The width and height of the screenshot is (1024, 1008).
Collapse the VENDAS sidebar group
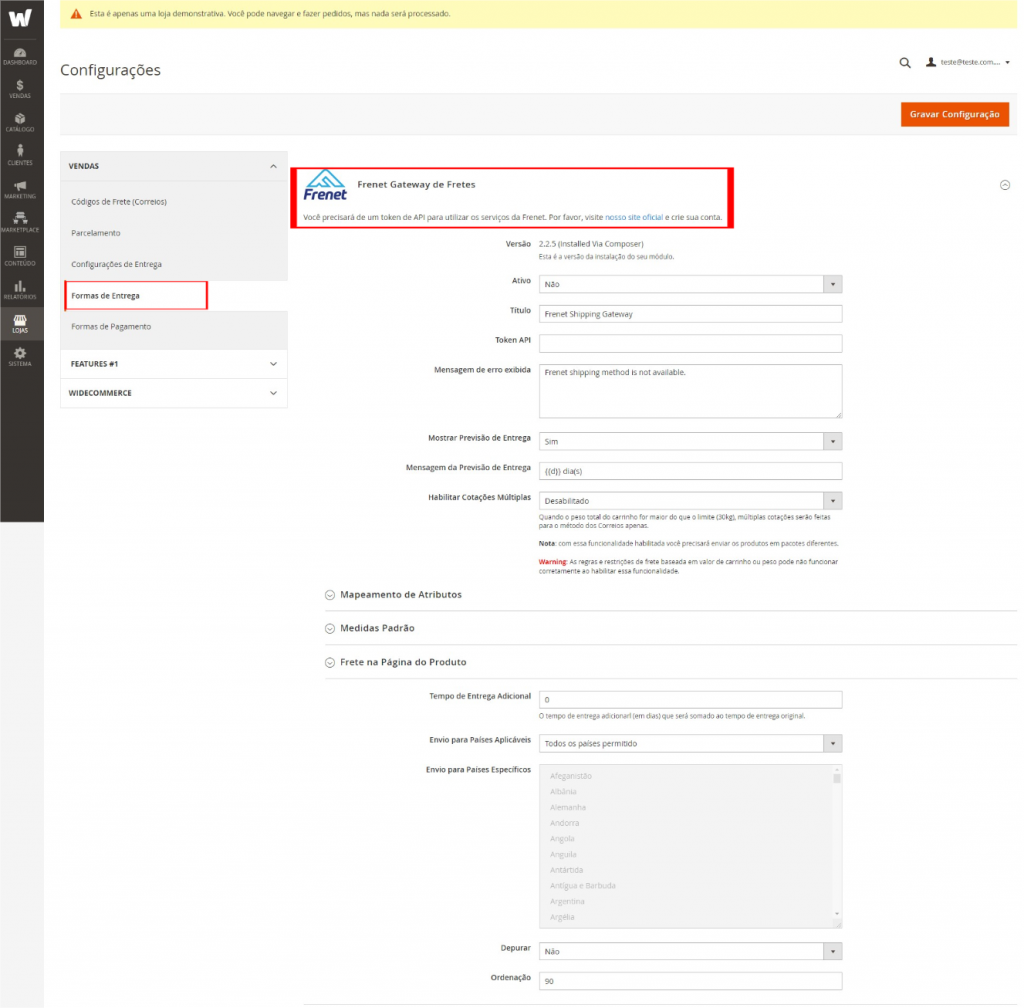(173, 166)
